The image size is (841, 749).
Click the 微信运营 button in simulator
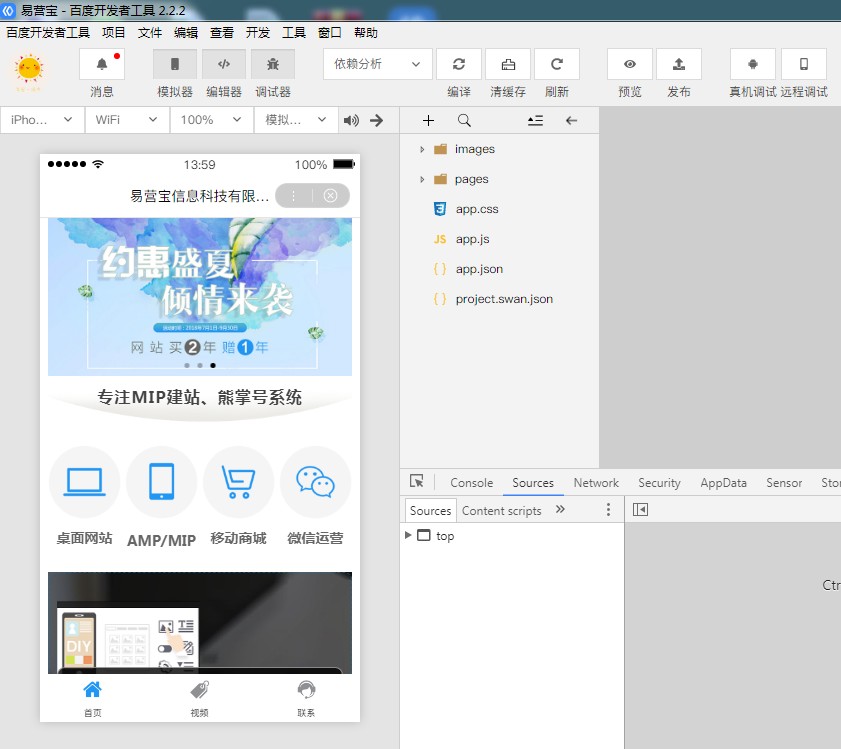(315, 497)
